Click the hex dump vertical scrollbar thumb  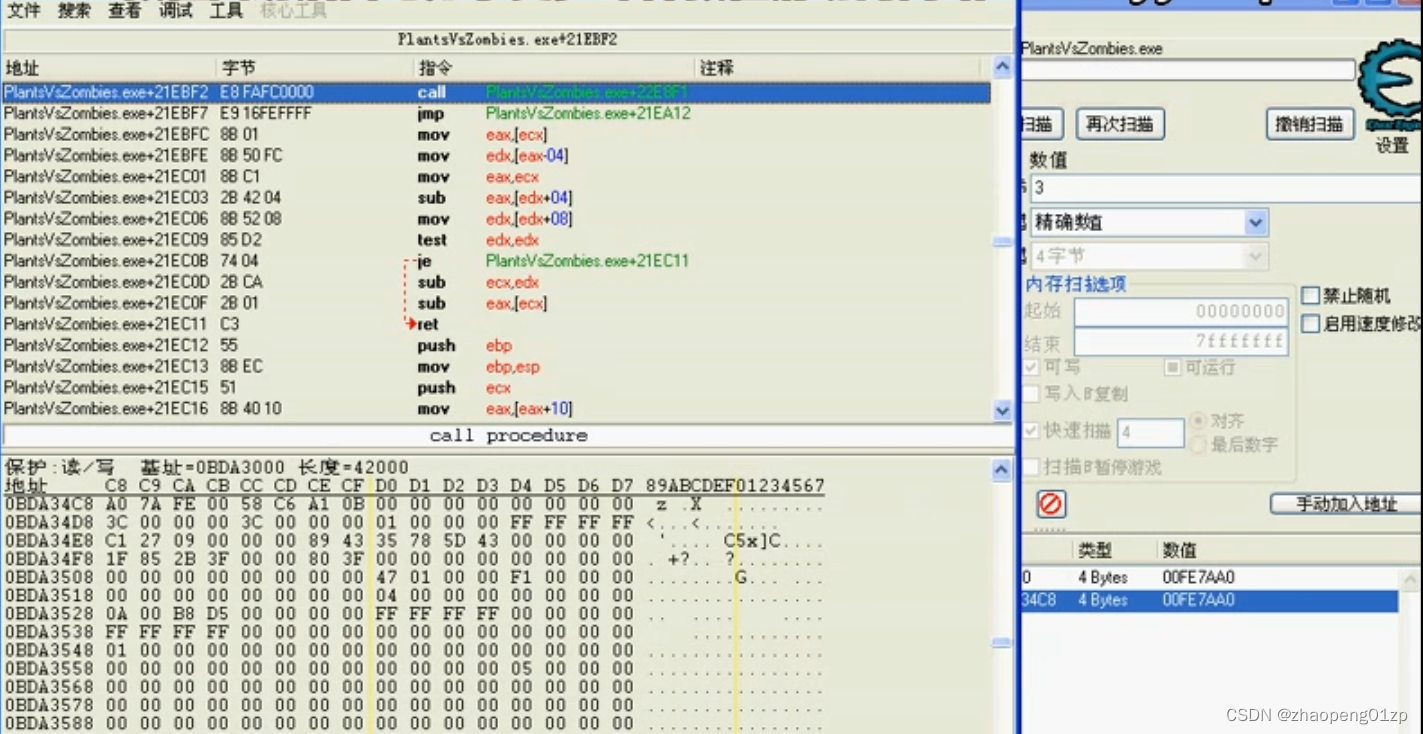(x=1001, y=643)
